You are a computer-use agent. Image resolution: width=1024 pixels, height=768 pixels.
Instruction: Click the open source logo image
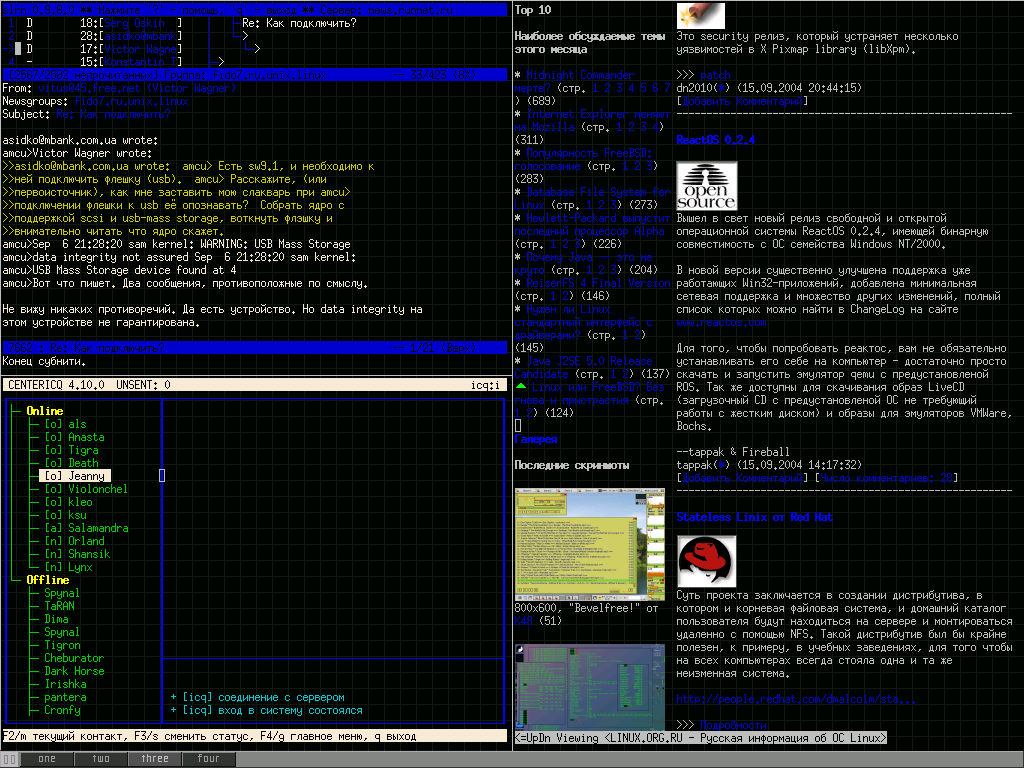click(x=707, y=186)
